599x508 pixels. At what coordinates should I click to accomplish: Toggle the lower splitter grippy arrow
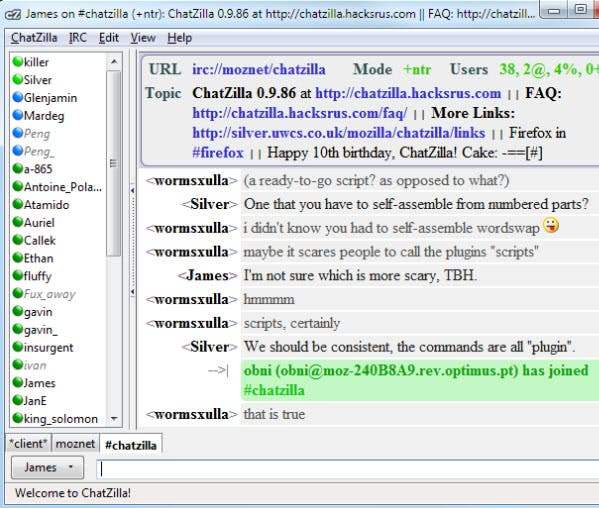(x=133, y=292)
